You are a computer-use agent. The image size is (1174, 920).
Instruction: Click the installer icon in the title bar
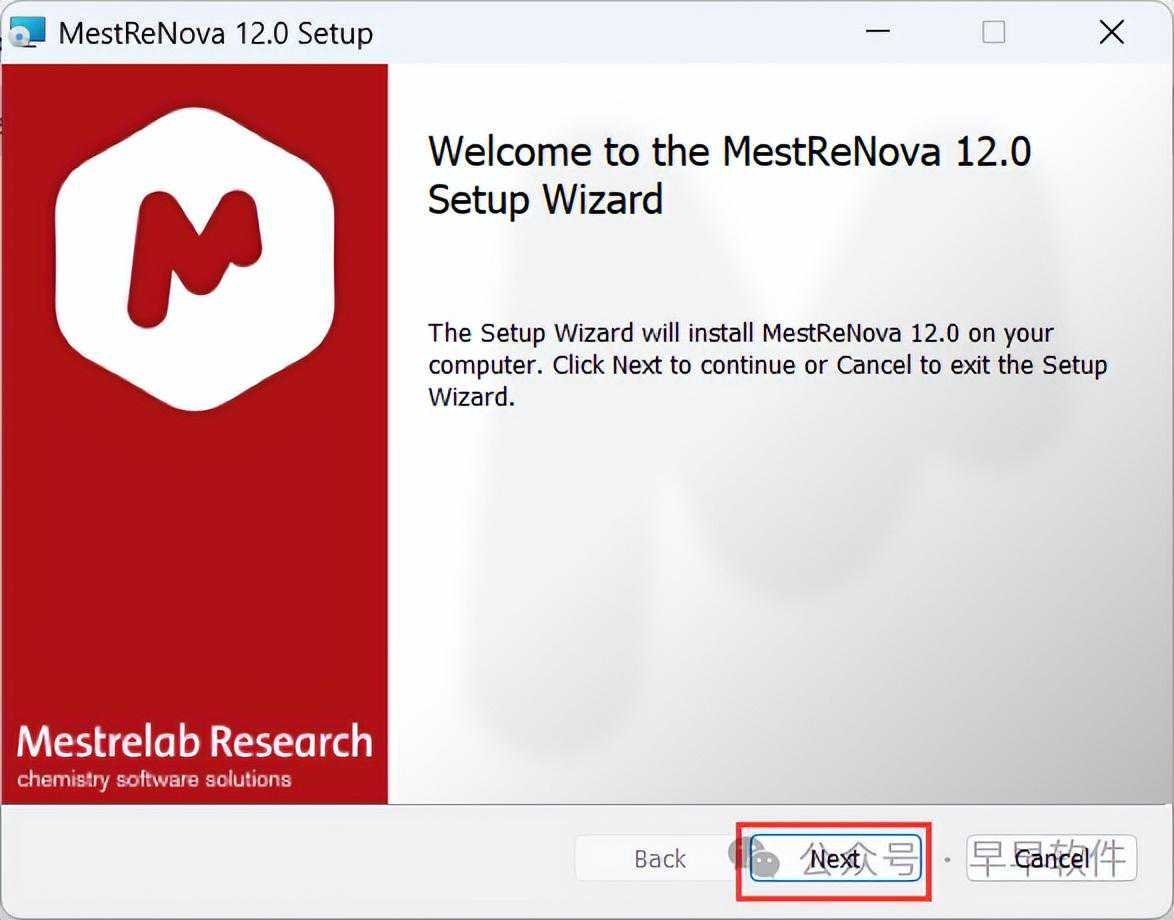click(x=26, y=33)
